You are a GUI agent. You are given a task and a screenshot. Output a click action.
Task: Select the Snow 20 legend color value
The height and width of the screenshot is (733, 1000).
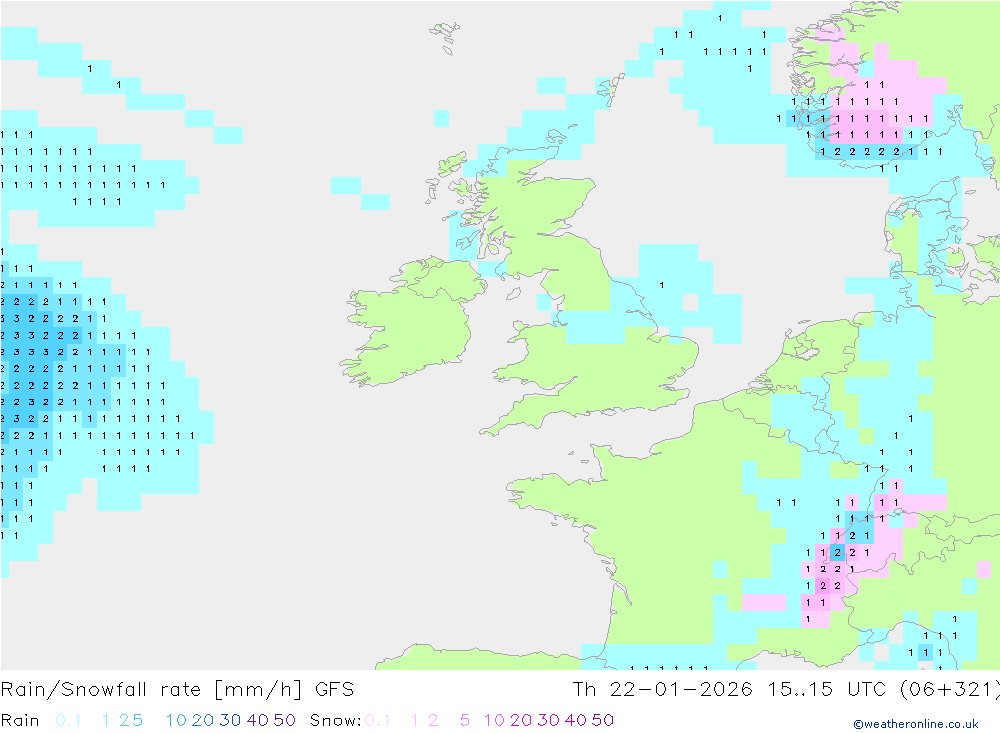pos(521,720)
